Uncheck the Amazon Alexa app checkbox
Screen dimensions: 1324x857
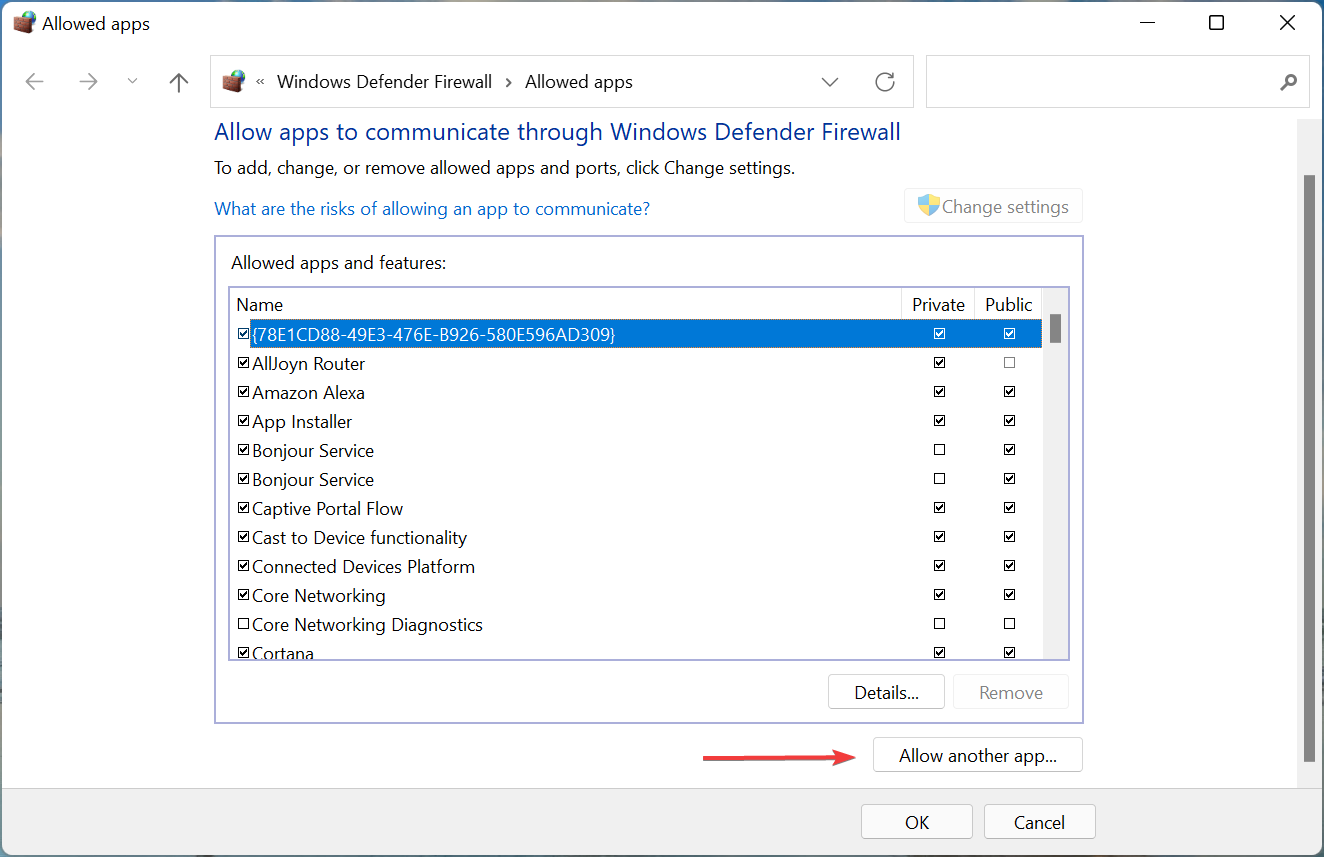tap(244, 392)
